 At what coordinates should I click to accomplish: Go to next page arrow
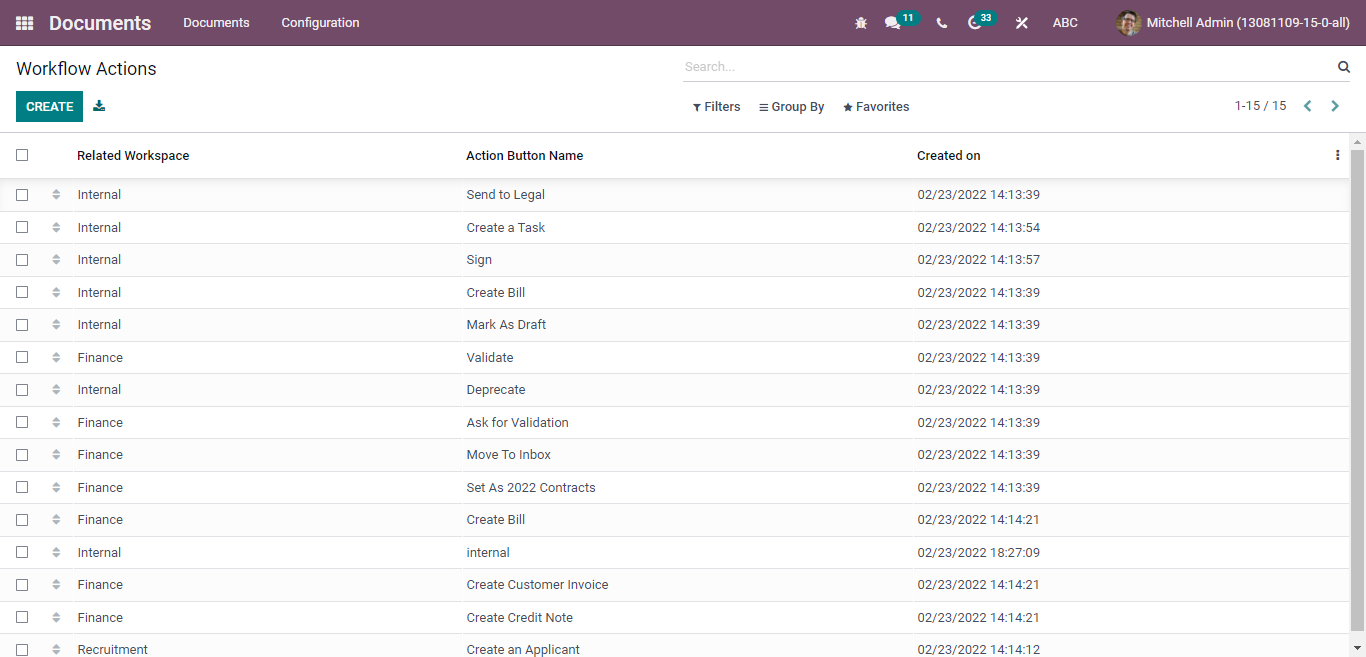1335,106
